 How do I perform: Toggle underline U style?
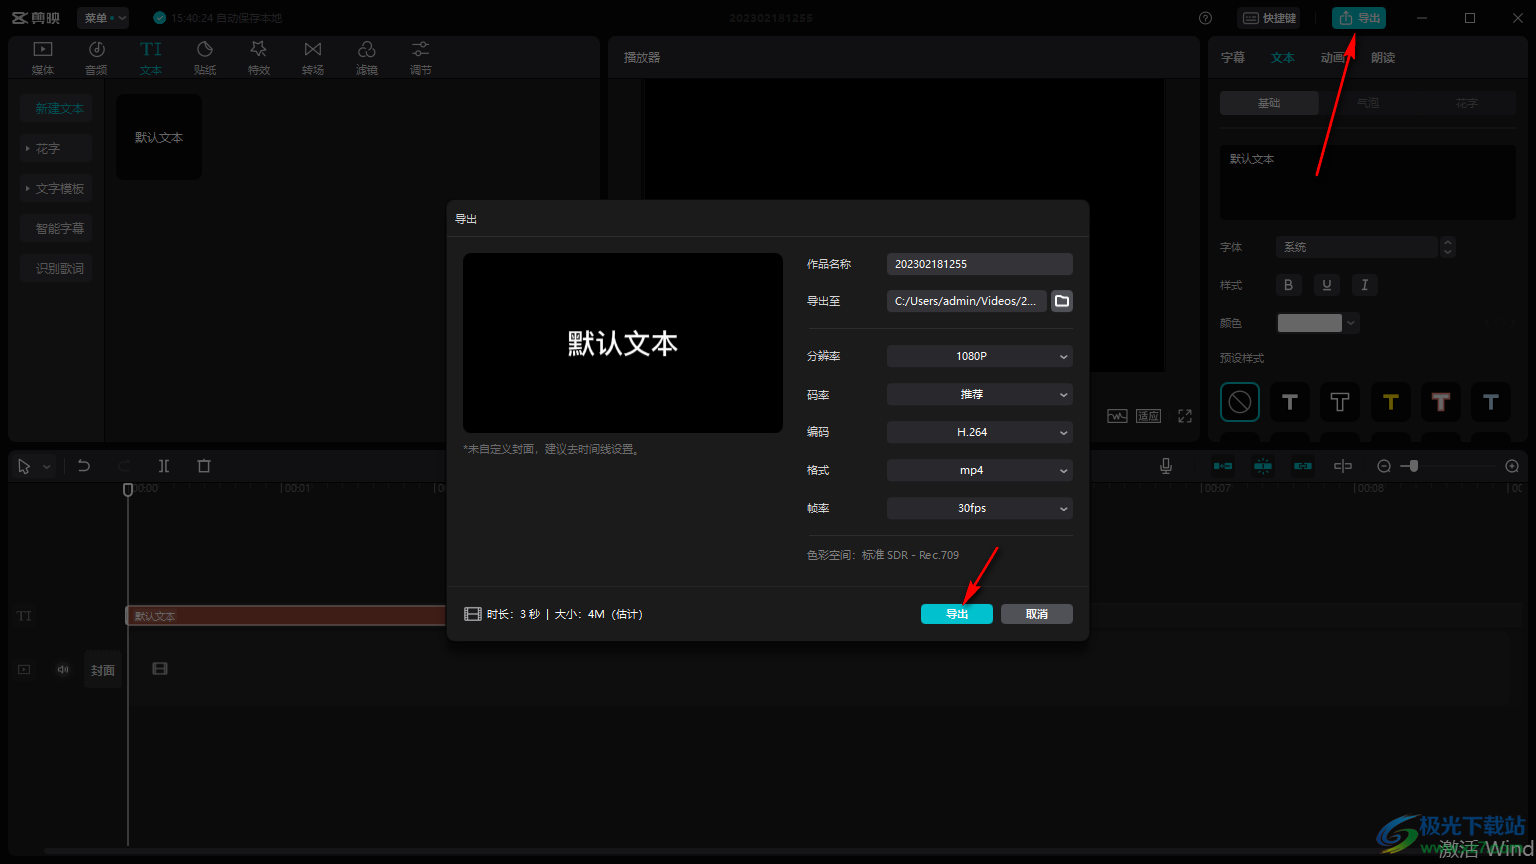1326,285
